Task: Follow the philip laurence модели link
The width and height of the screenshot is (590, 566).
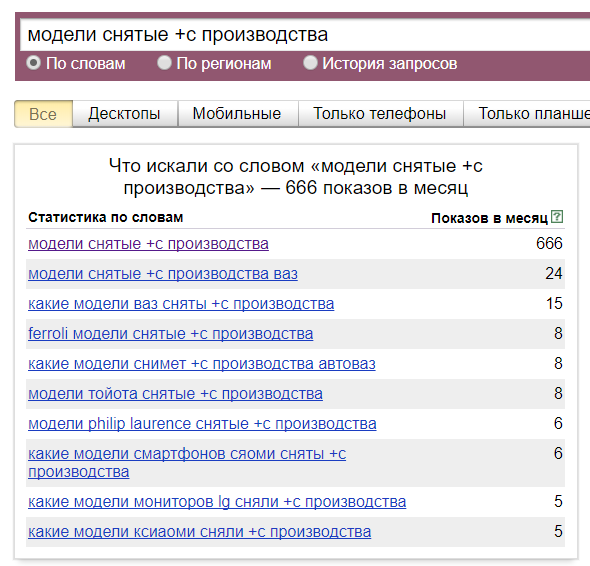Action: [x=202, y=424]
